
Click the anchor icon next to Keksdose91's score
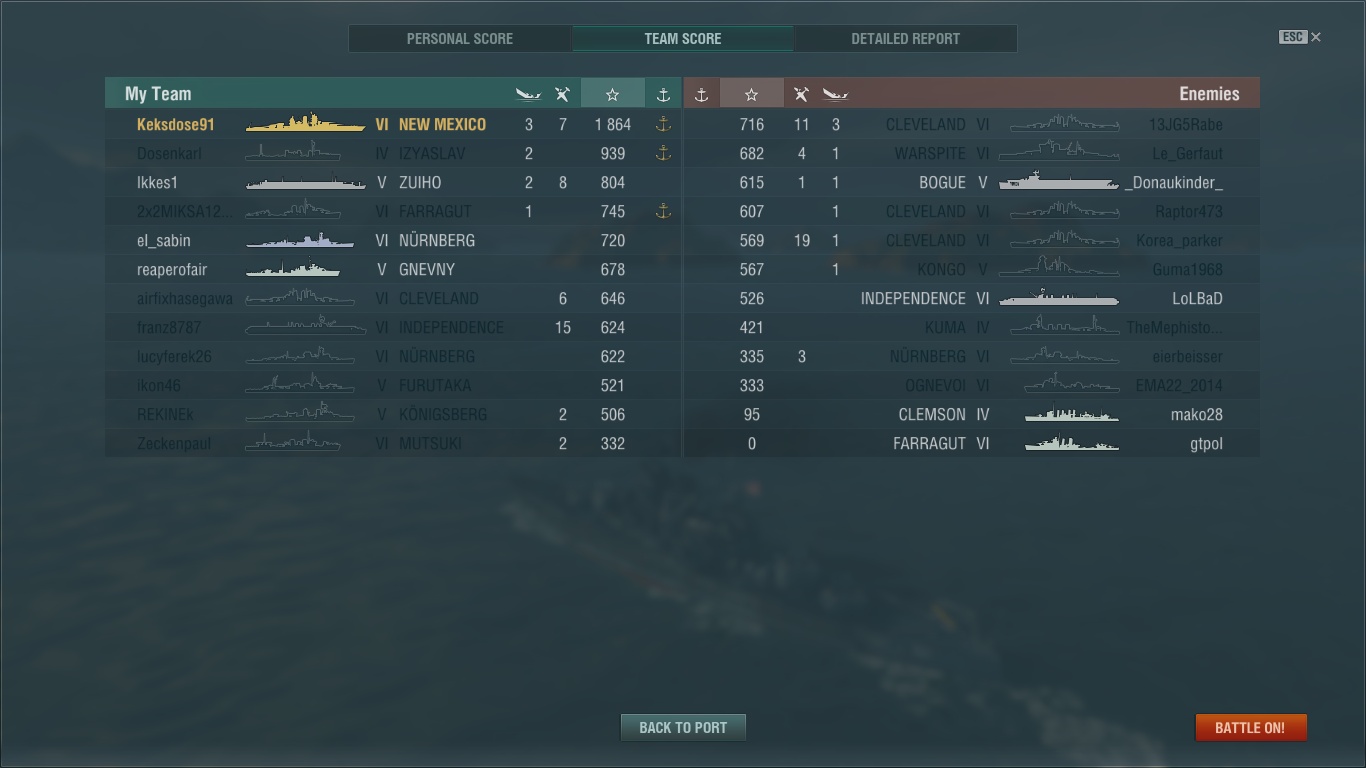(662, 124)
